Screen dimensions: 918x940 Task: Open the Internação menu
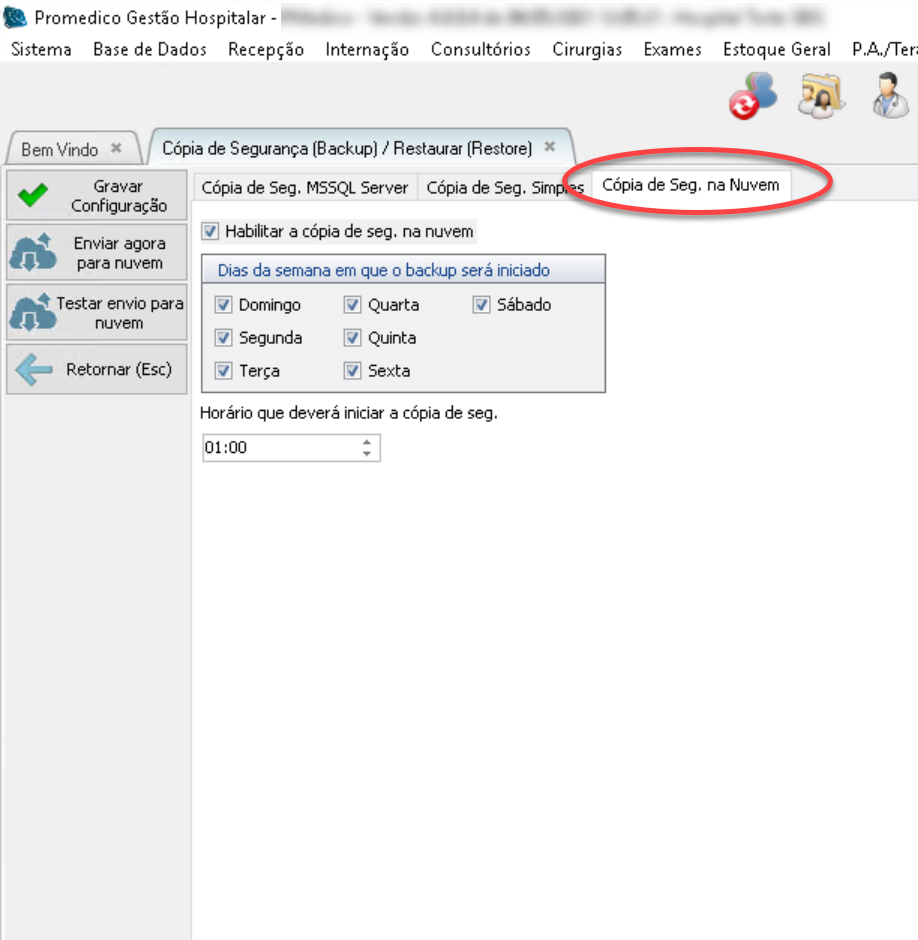[x=367, y=50]
